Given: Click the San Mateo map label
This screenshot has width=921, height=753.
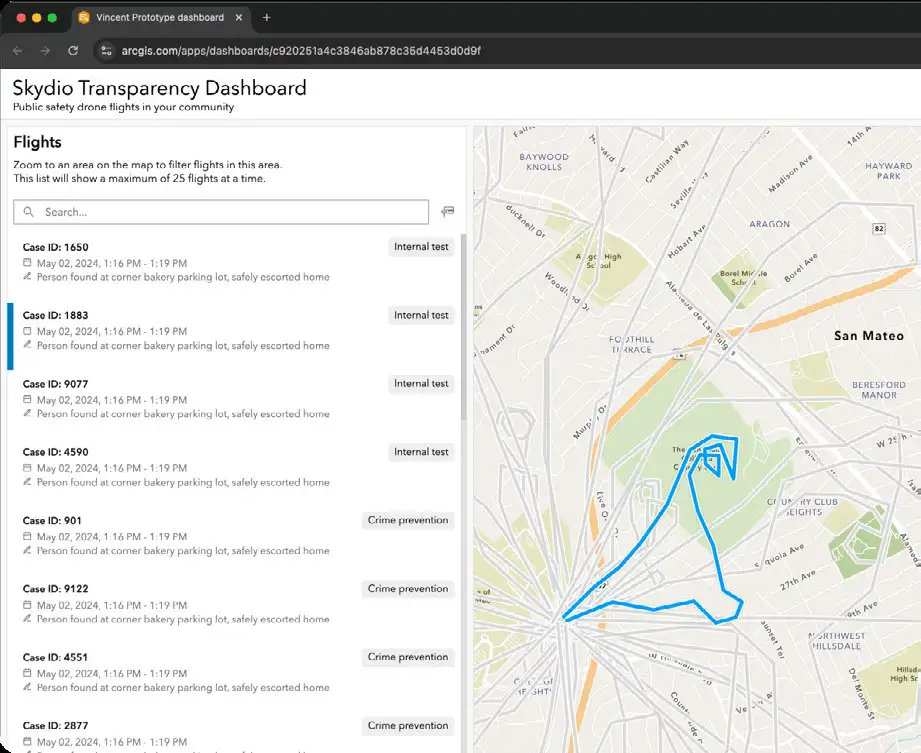Looking at the screenshot, I should [x=869, y=336].
